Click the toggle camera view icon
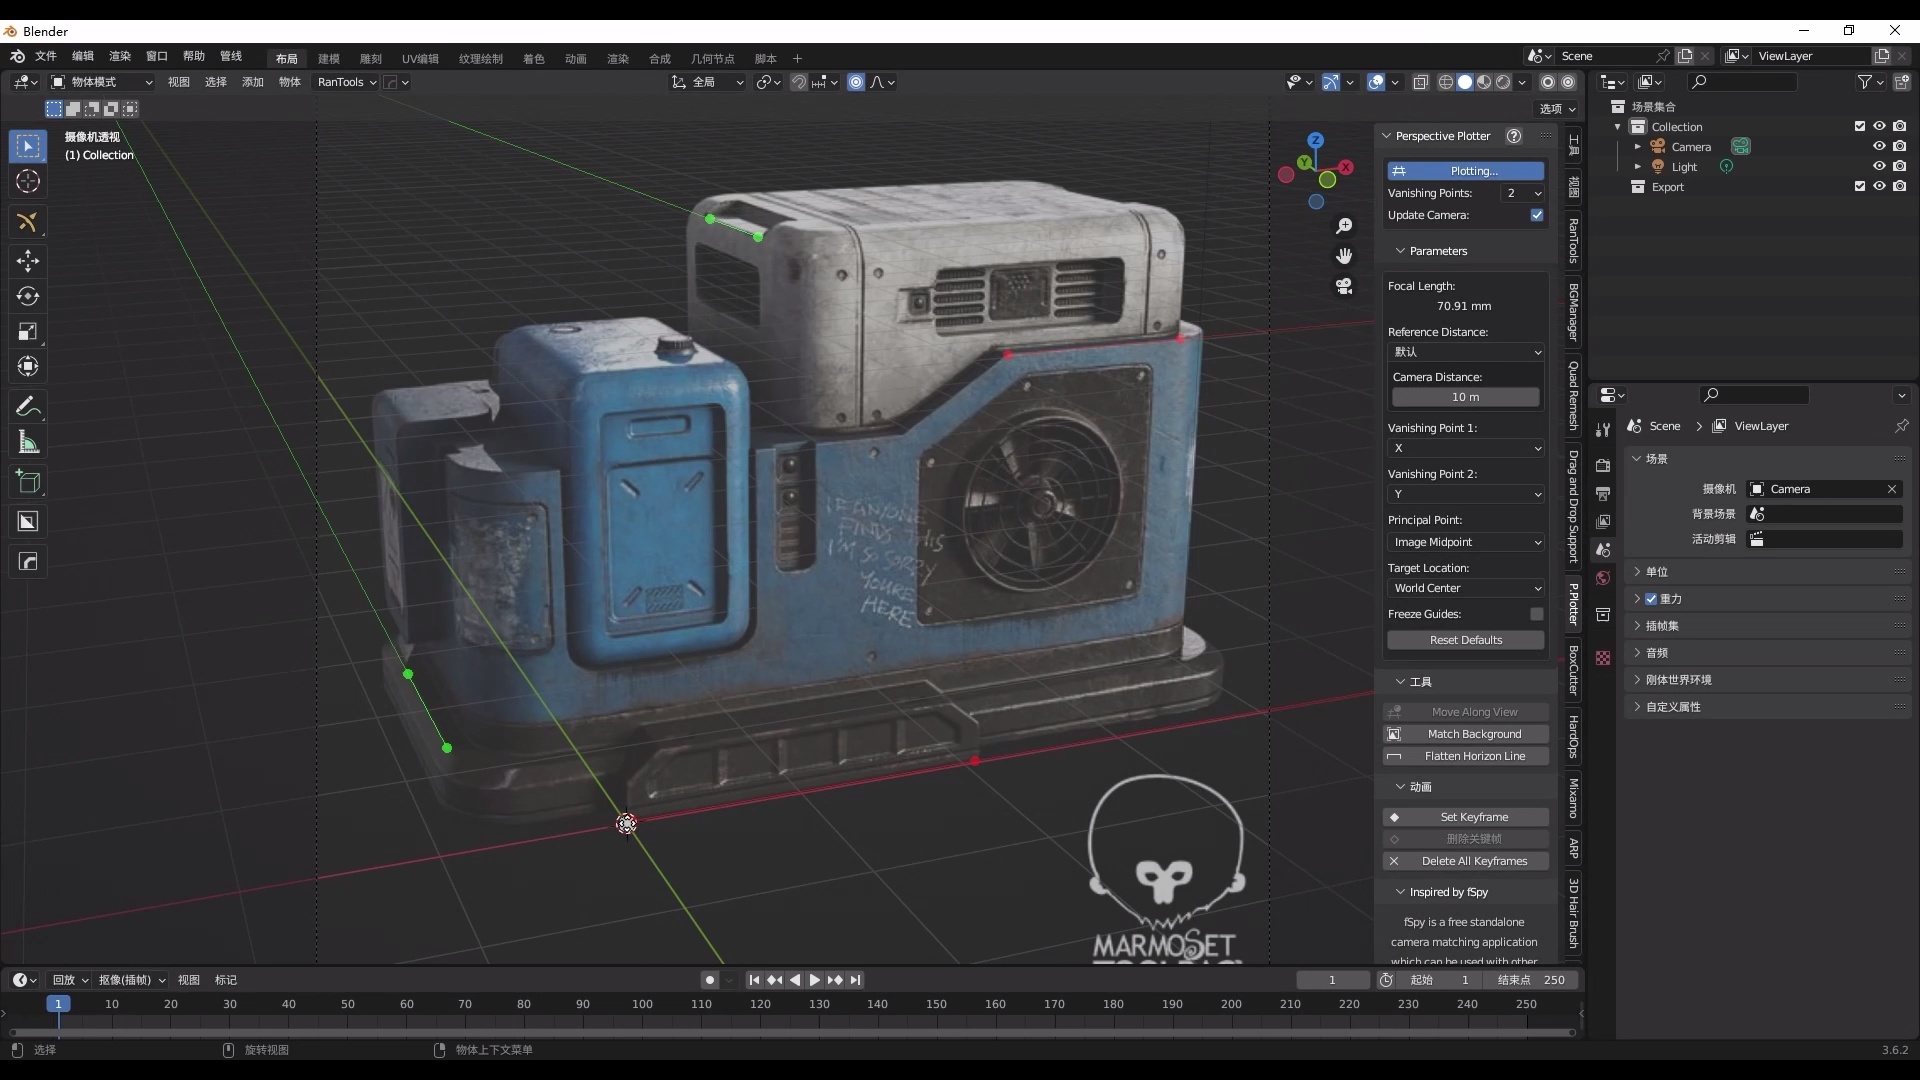Screen dimensions: 1920x1080 click(1344, 287)
